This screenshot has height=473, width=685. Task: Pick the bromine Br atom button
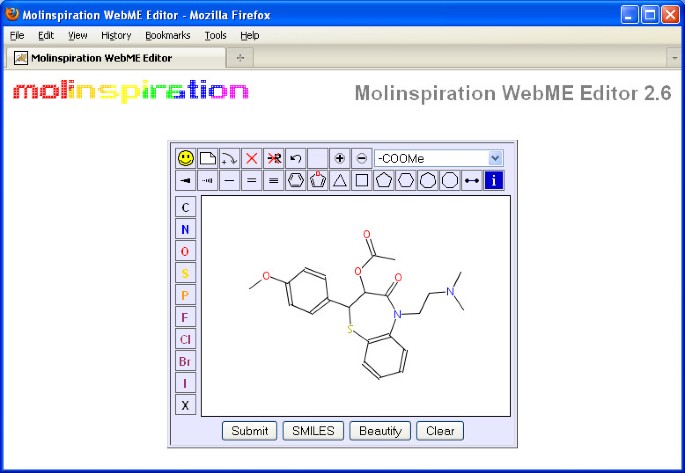185,361
